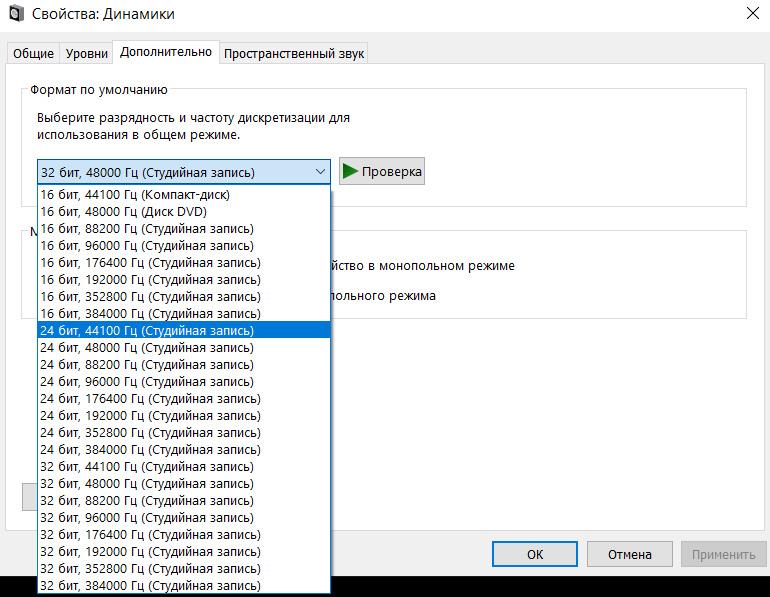
Task: Choose 32 бит, 96000 Гц entry
Action: (x=184, y=517)
